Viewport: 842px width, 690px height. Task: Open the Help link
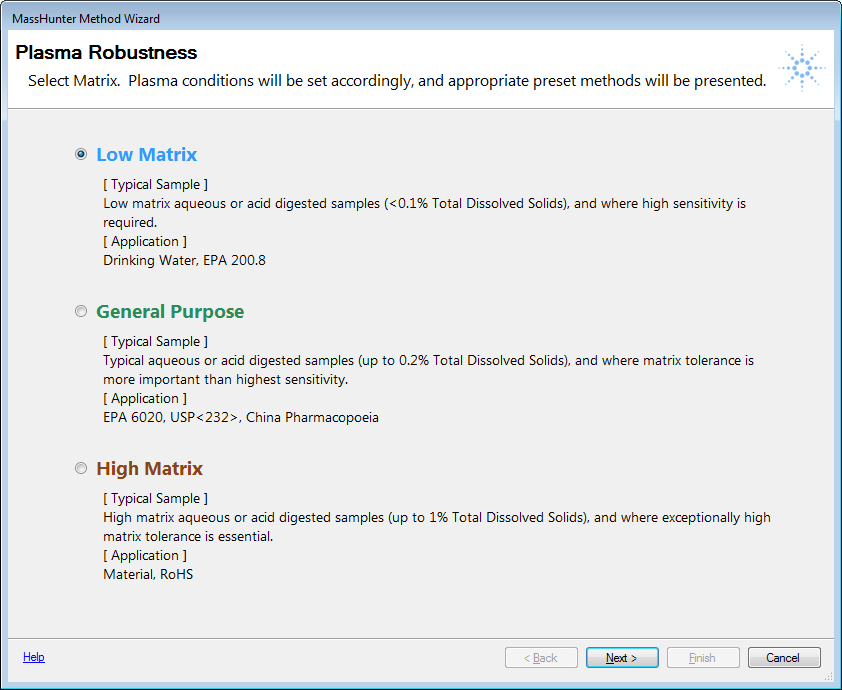click(34, 657)
